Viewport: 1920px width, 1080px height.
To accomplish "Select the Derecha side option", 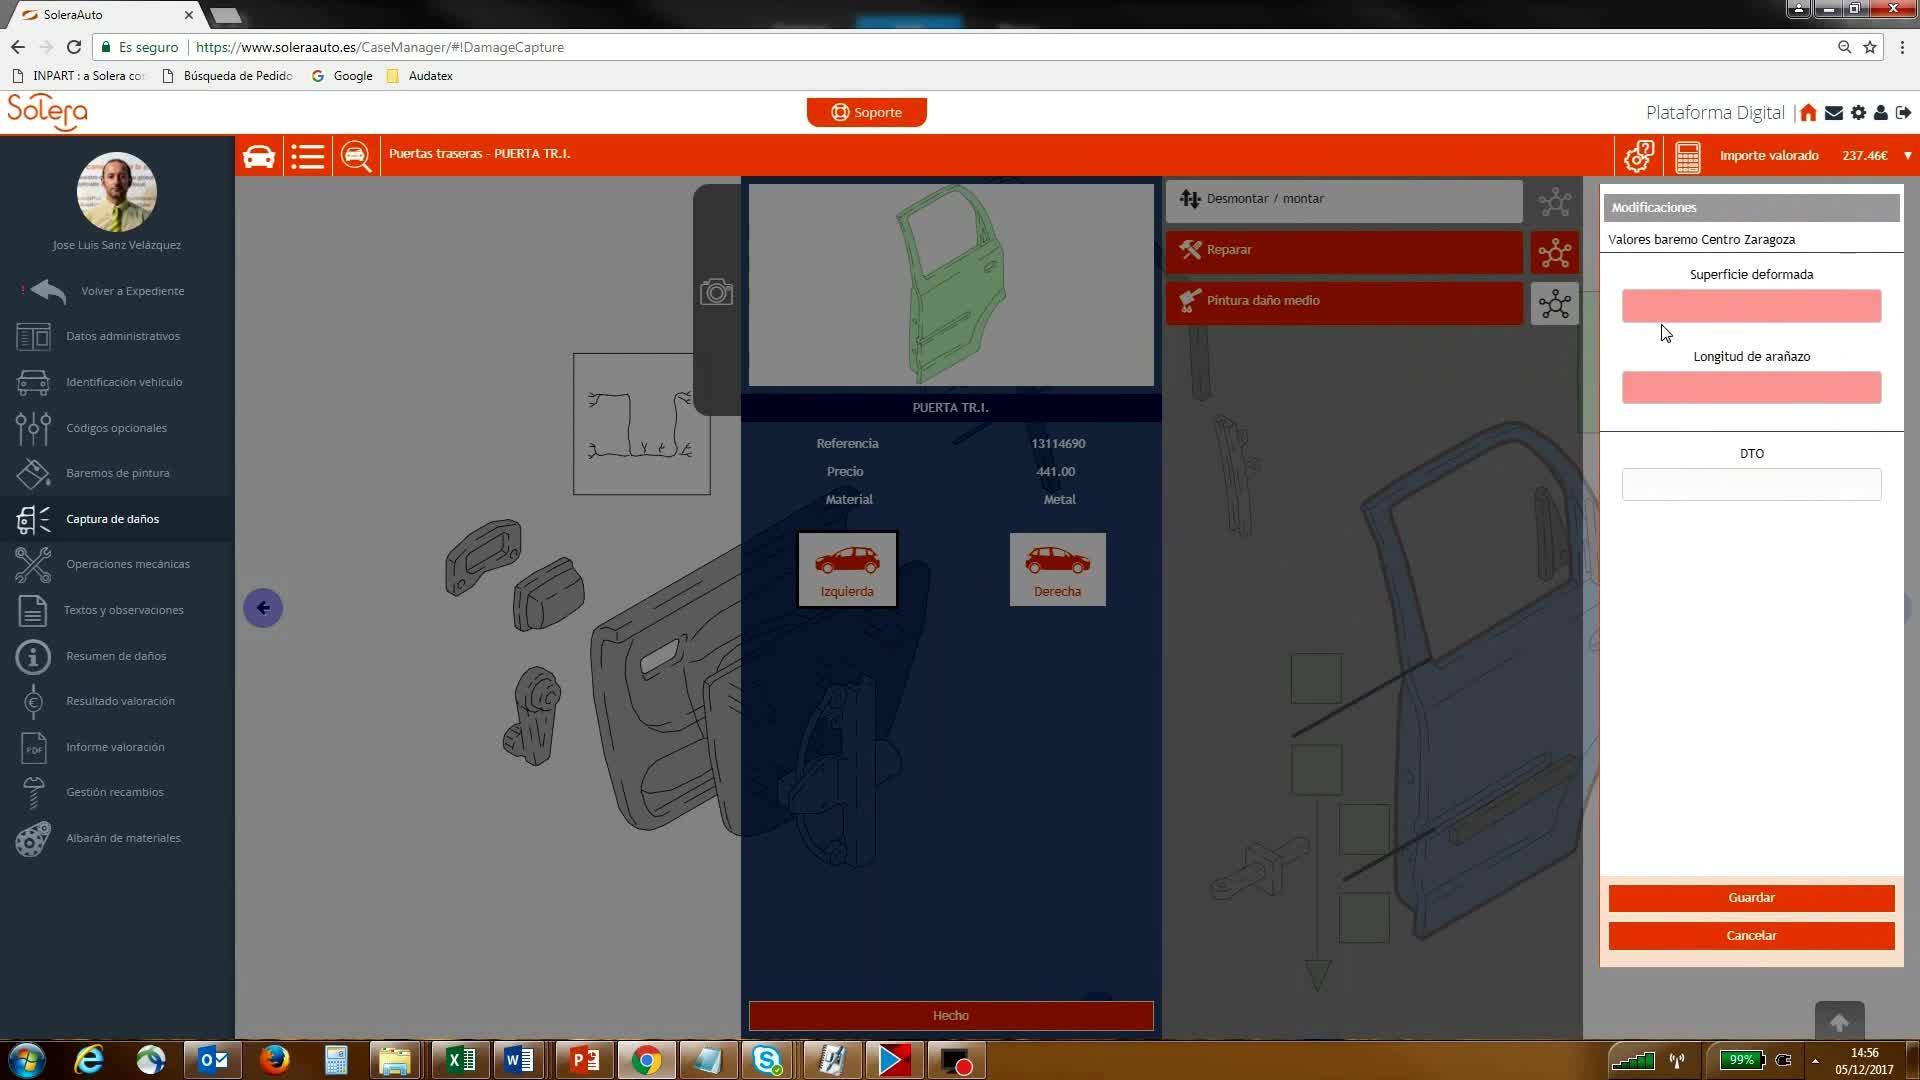I will click(x=1057, y=570).
